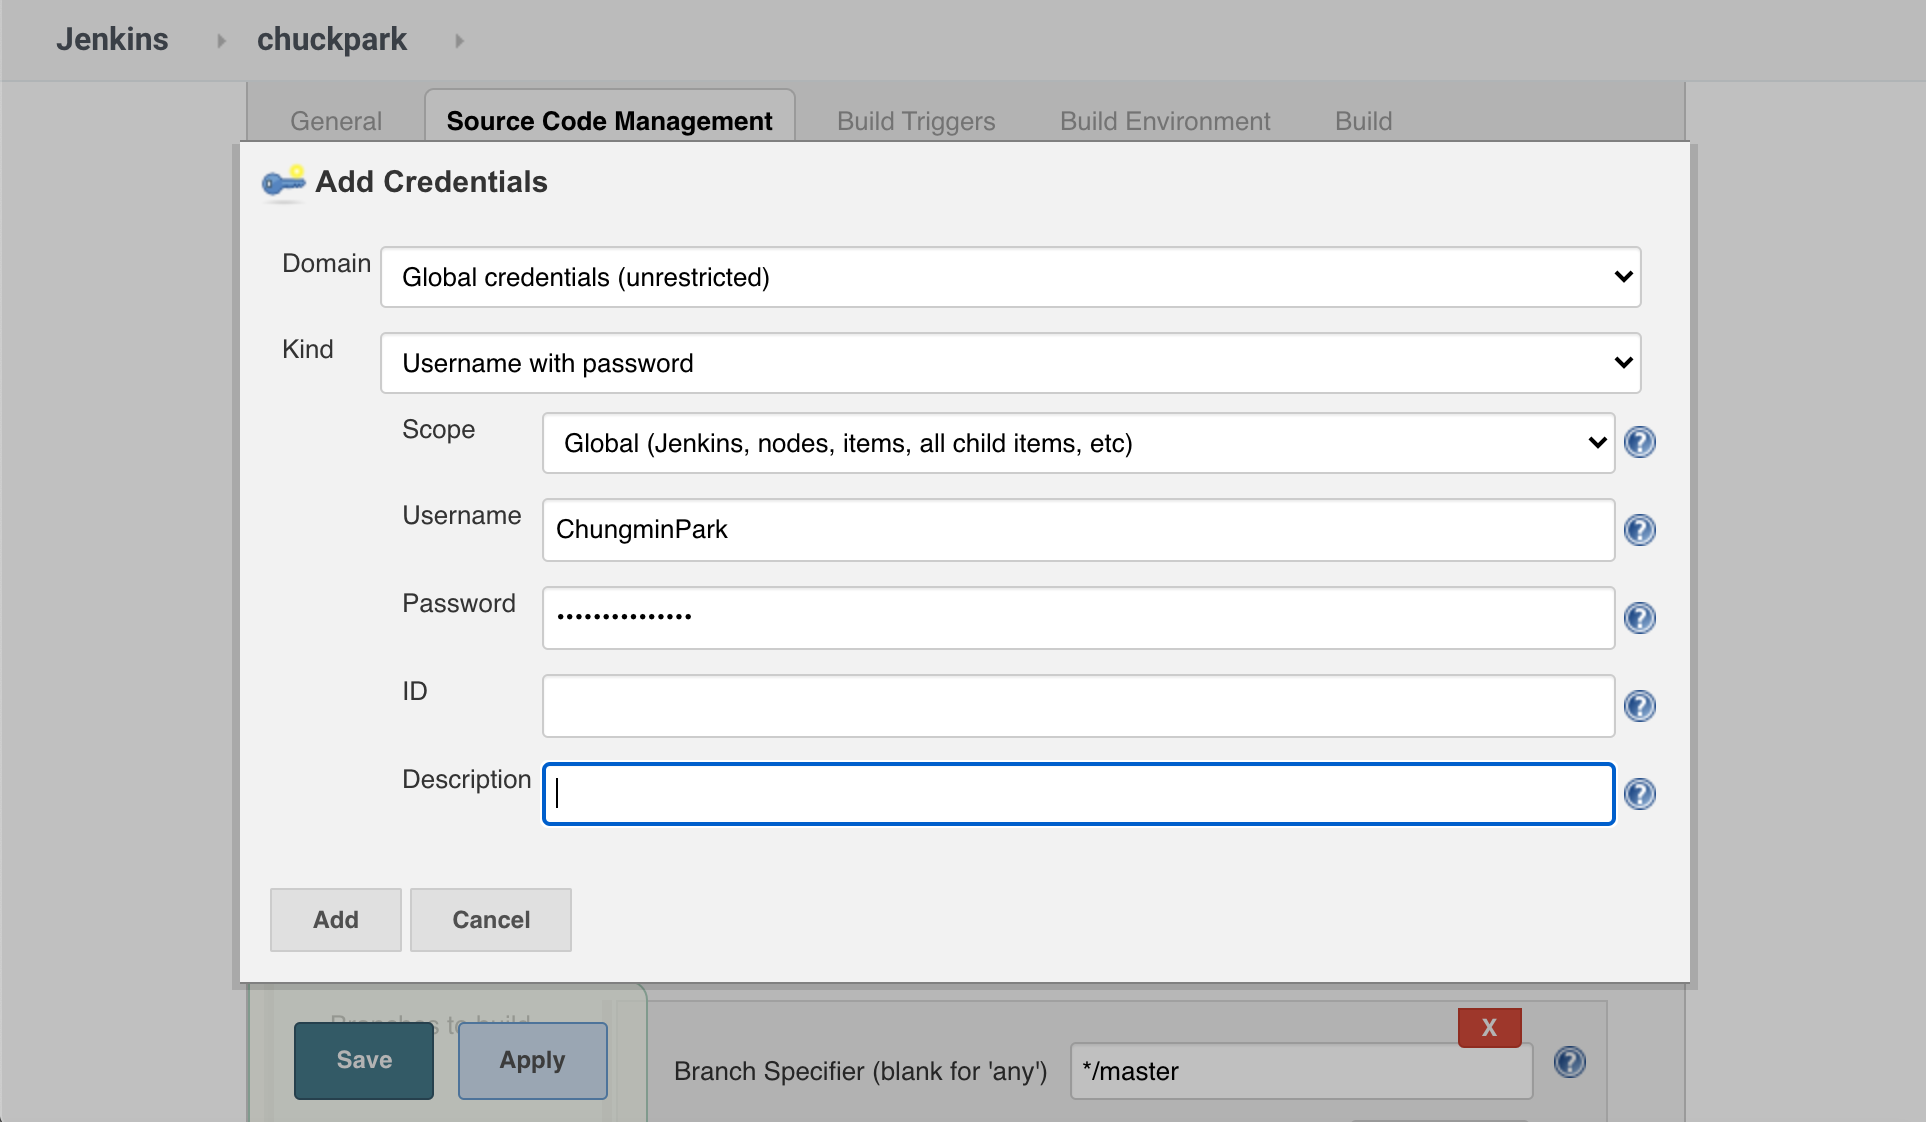
Task: Click the help icon beside Password
Action: pyautogui.click(x=1639, y=618)
